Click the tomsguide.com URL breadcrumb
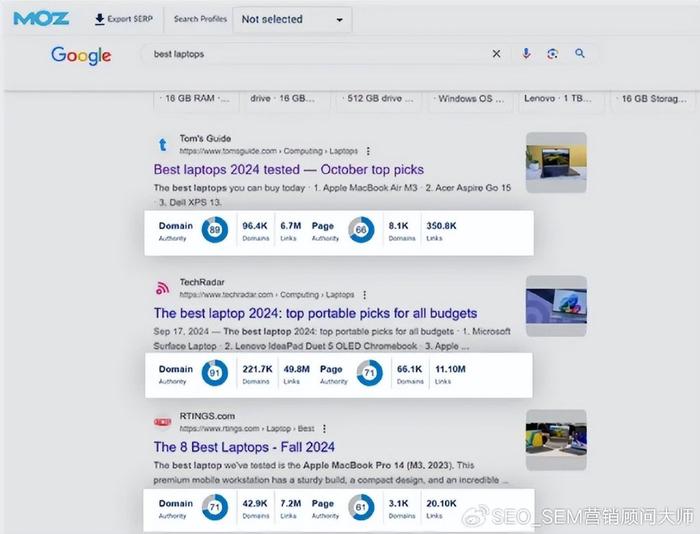The height and width of the screenshot is (534, 700). coord(268,151)
